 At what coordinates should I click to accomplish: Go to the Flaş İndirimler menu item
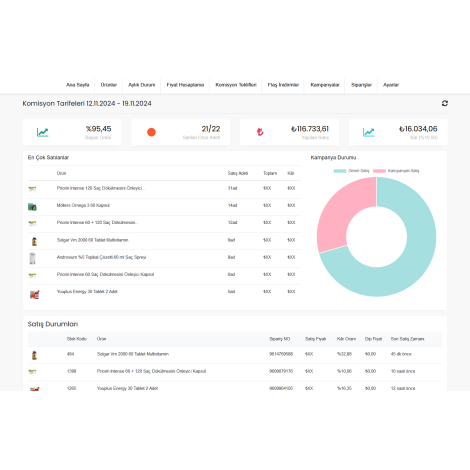point(283,85)
